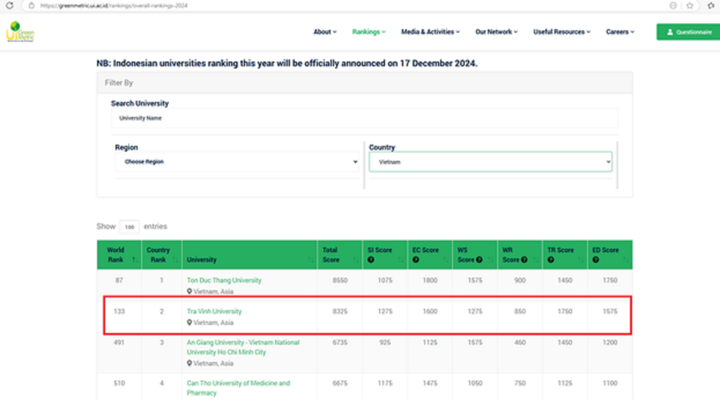Click total score 6735 cell
Screen dimensions: 720x420
[x=340, y=342]
